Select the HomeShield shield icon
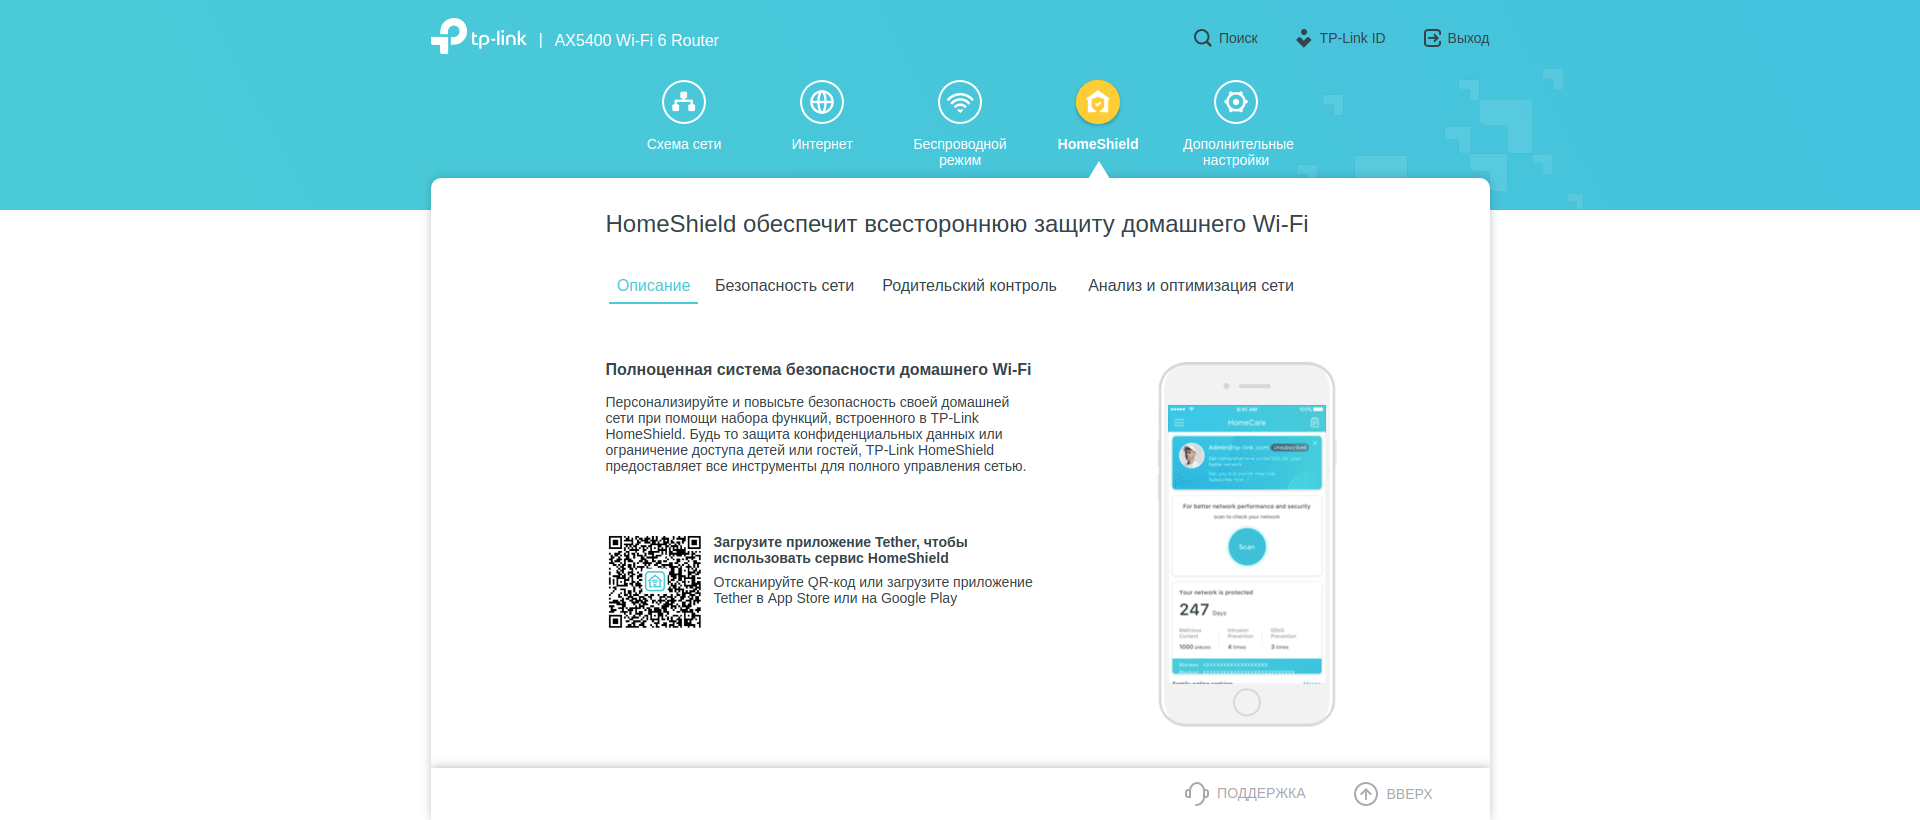 [1098, 102]
